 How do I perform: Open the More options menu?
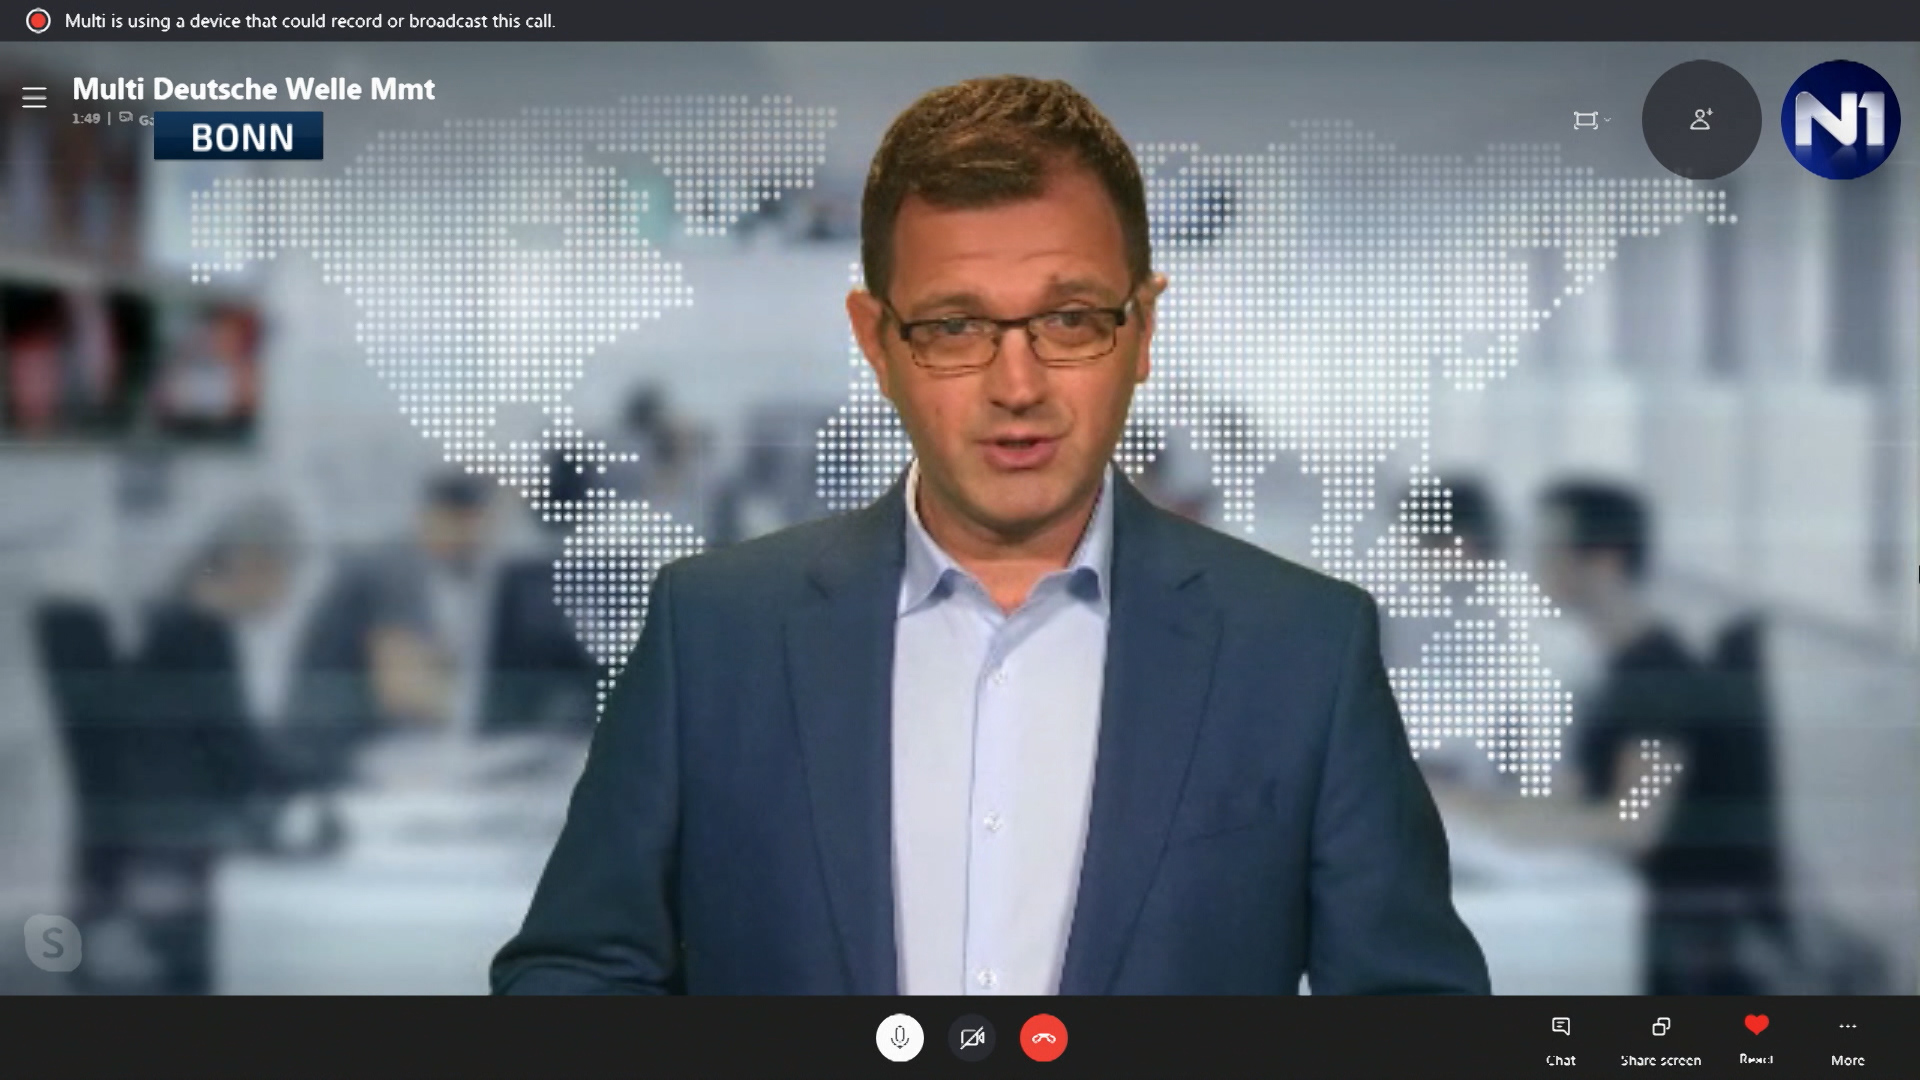pyautogui.click(x=1847, y=1040)
